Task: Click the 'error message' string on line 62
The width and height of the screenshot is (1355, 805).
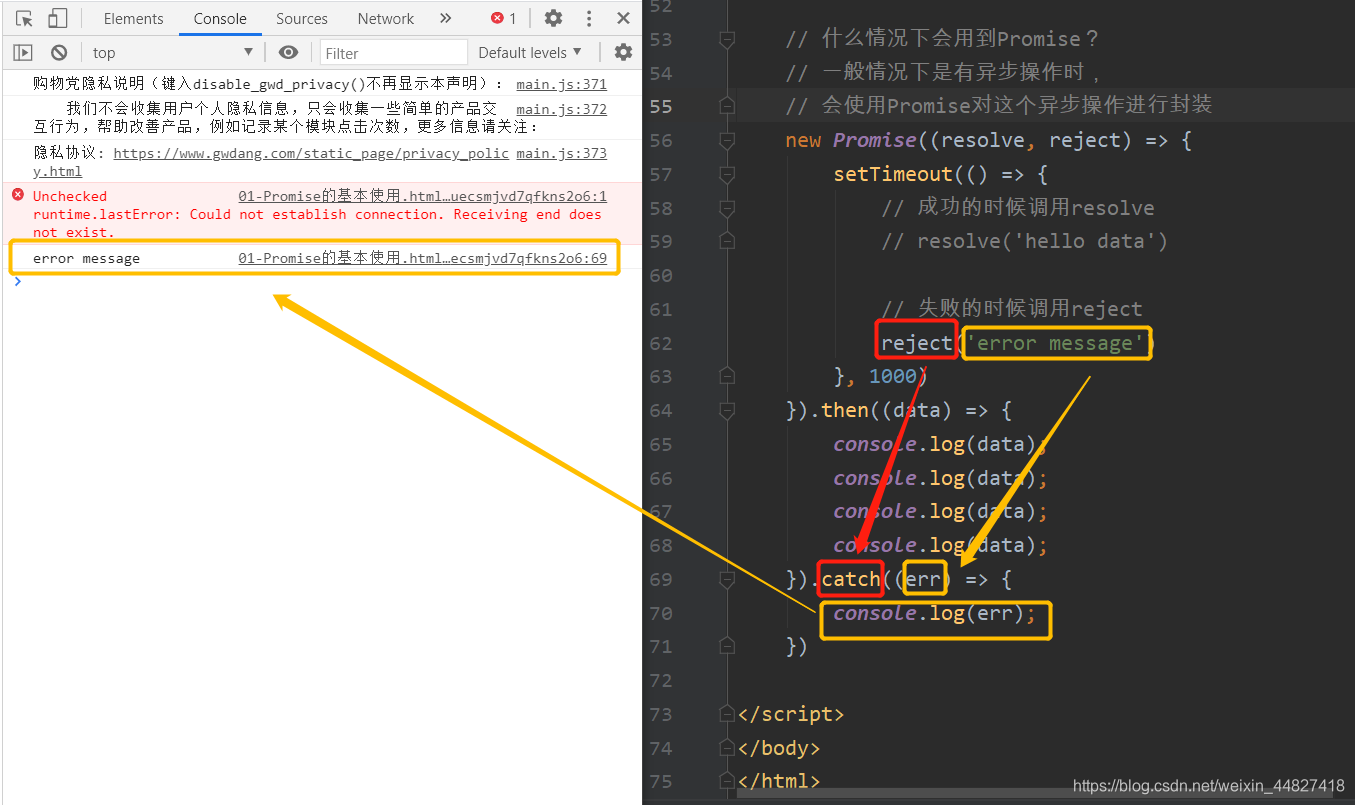Action: [x=1055, y=343]
